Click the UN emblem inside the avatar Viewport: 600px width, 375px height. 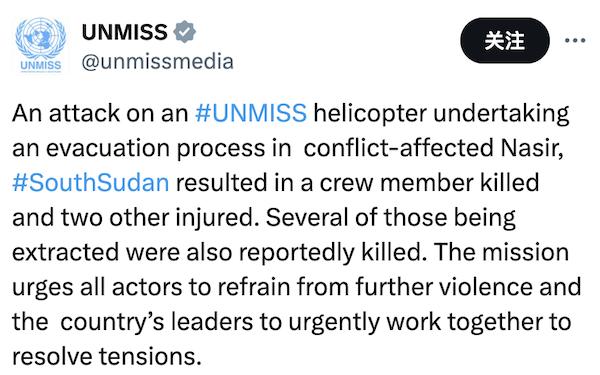pyautogui.click(x=41, y=38)
